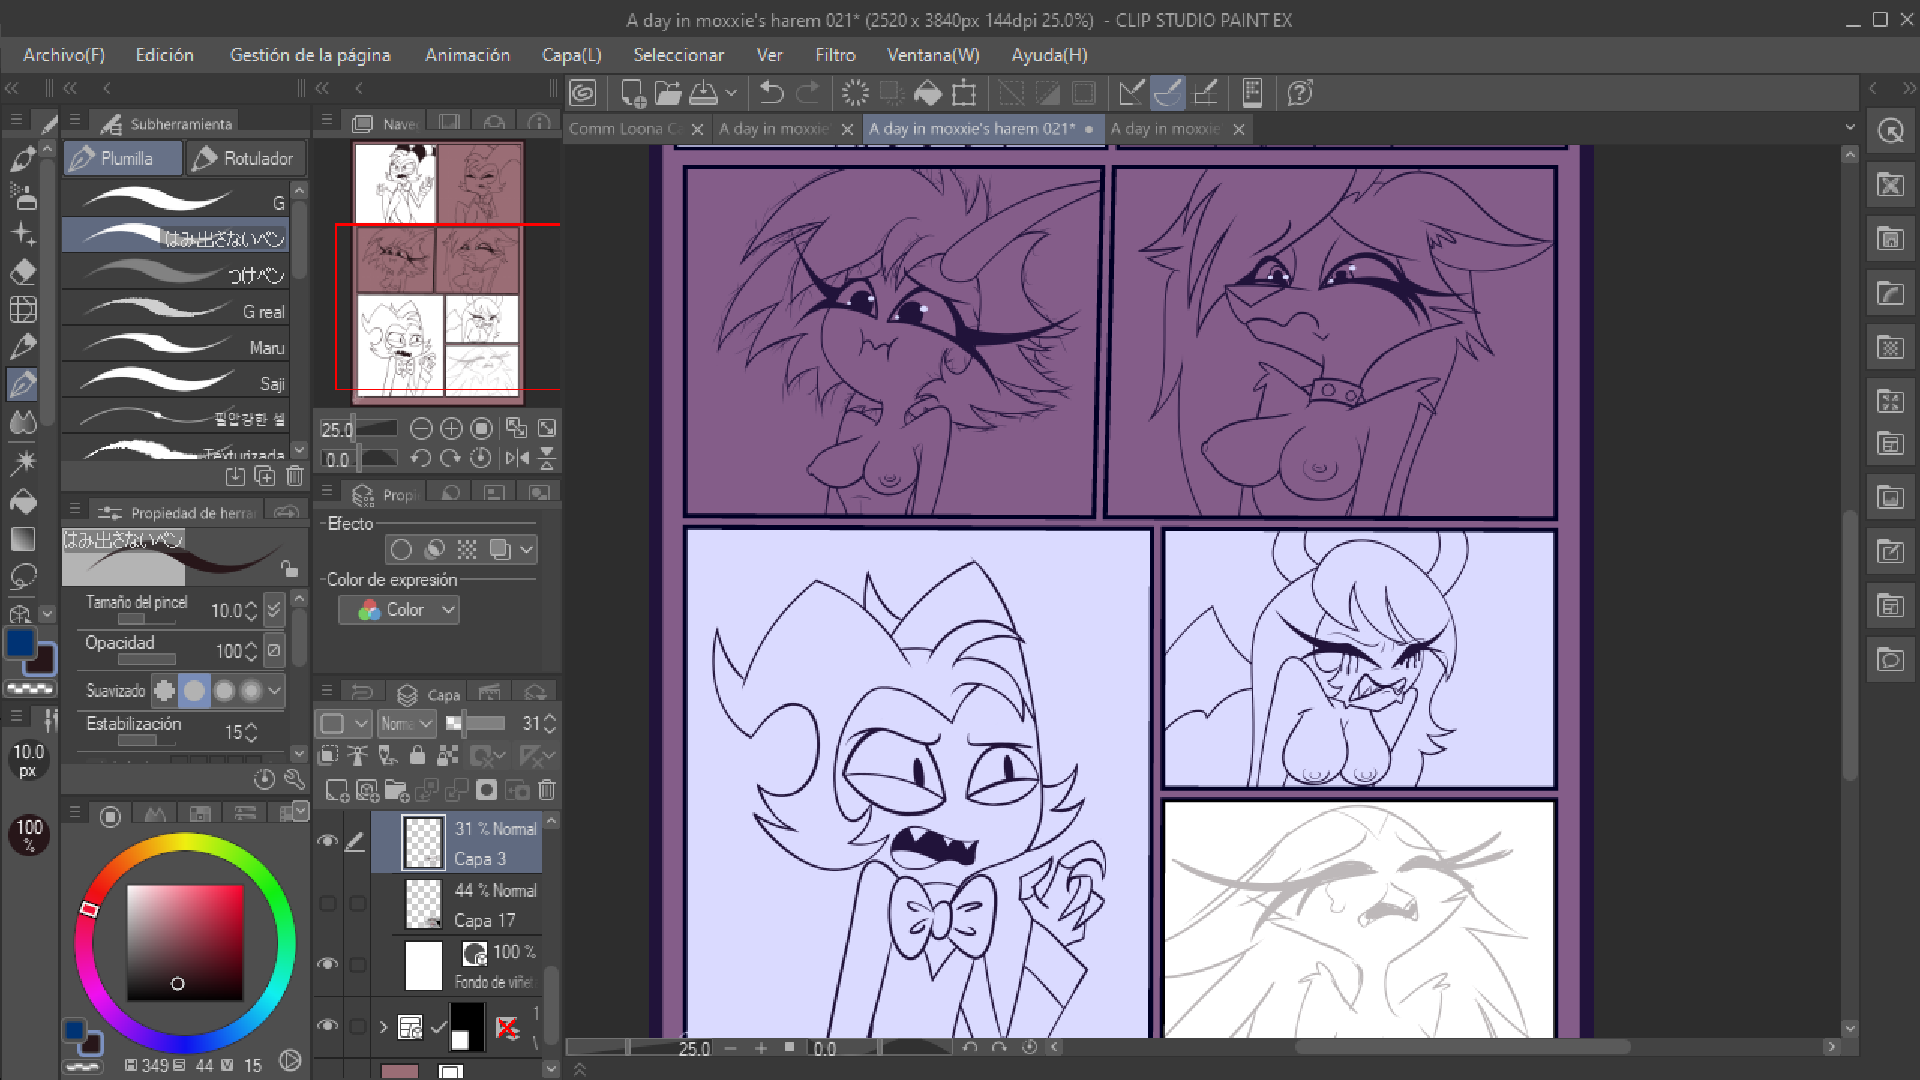Image resolution: width=1920 pixels, height=1080 pixels.
Task: Choose the G real pen
Action: click(x=175, y=311)
